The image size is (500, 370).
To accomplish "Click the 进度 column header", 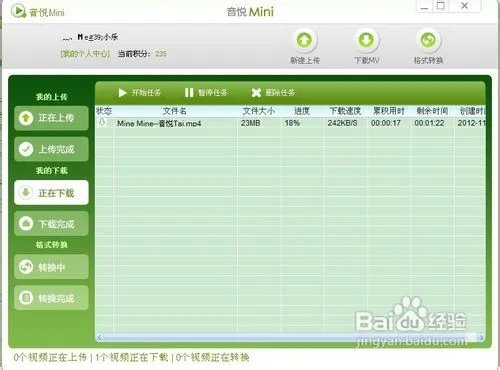I will (x=302, y=111).
